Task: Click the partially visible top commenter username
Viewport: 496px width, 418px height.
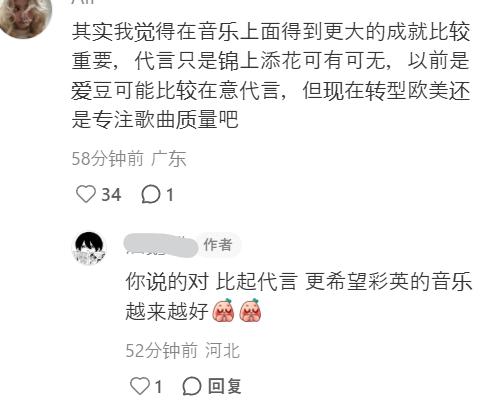Action: [x=83, y=2]
